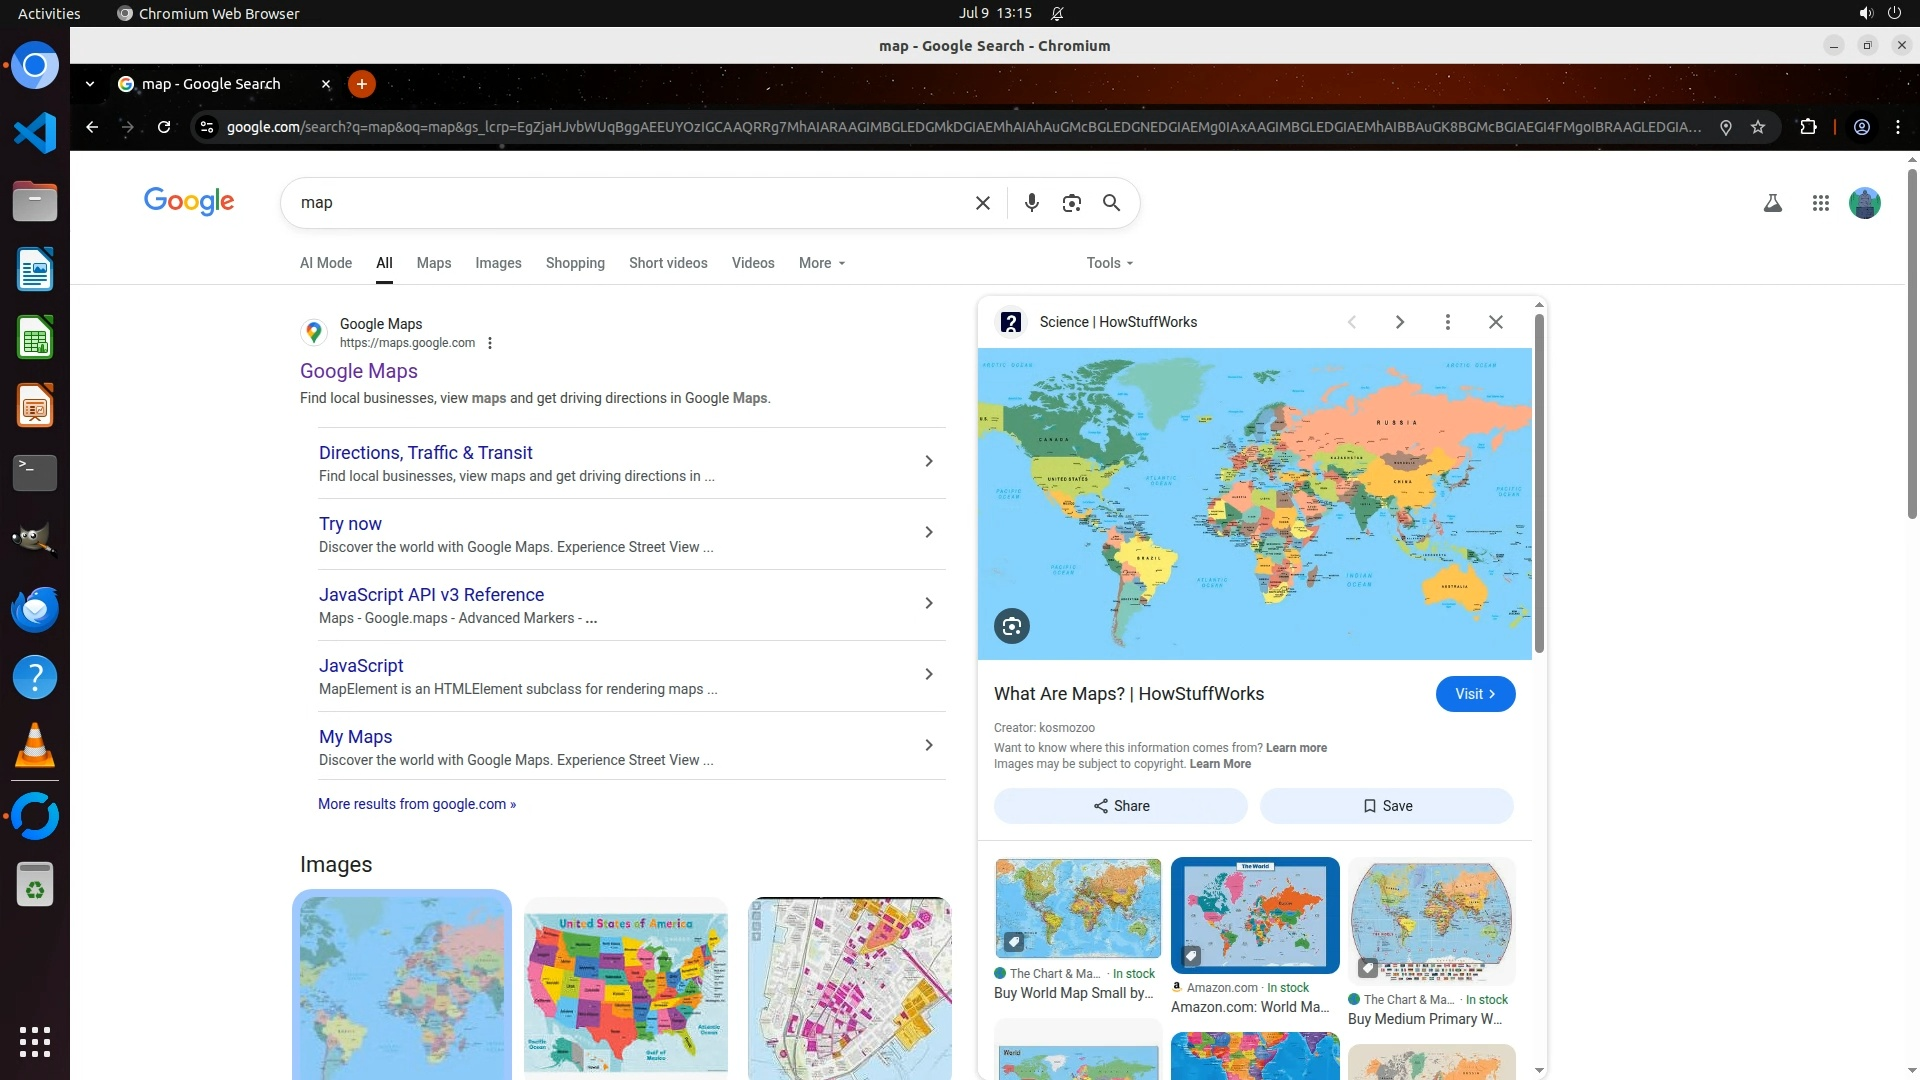Open the Google apps grid icon
Screen dimensions: 1920x1080
click(x=1820, y=203)
